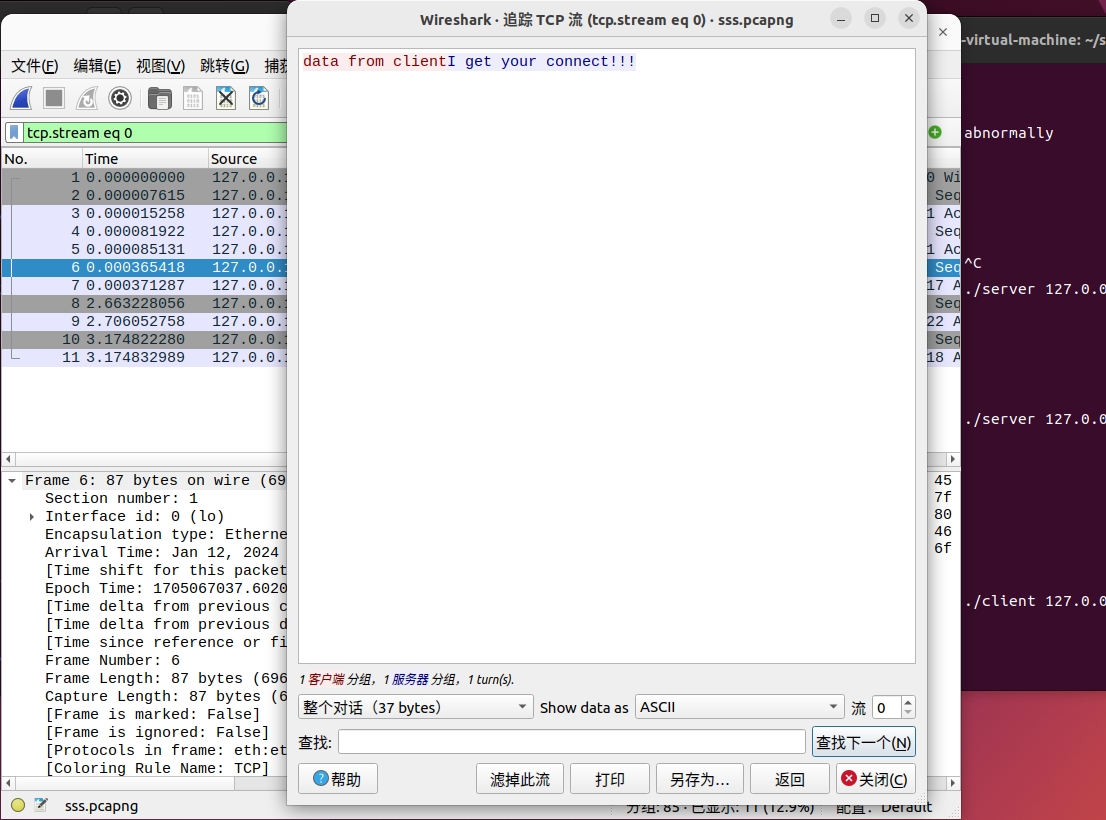Collapse the Frame 6 tree node

pos(12,480)
